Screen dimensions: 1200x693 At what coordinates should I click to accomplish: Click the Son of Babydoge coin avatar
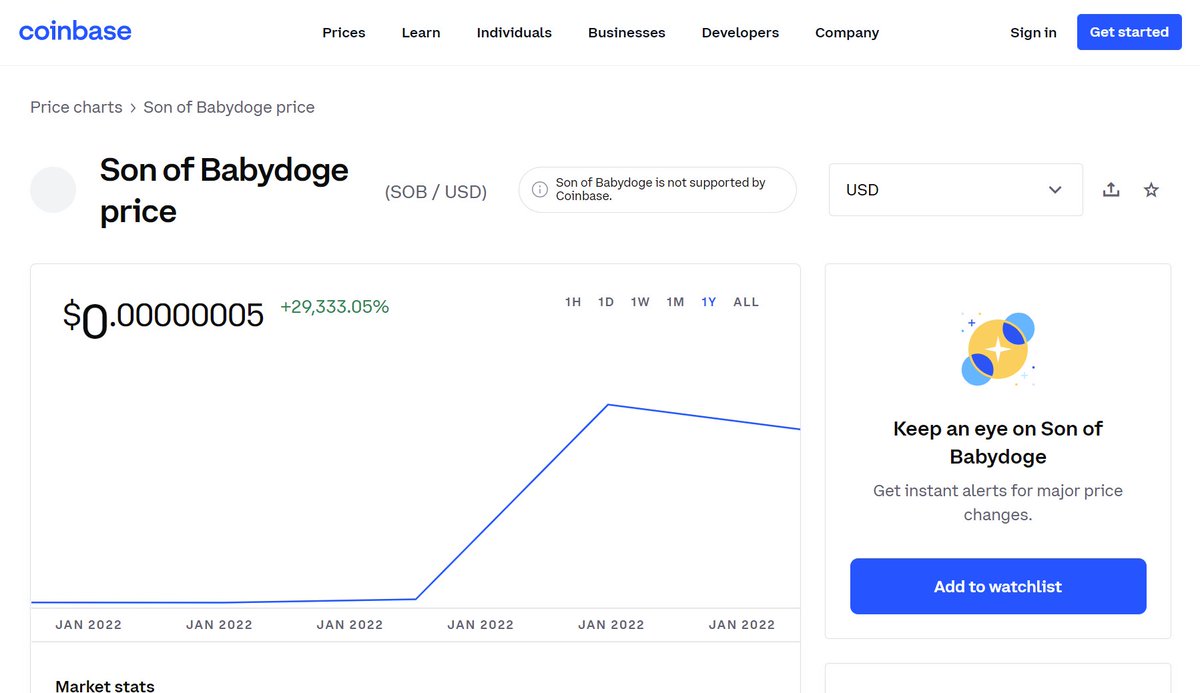tap(53, 190)
